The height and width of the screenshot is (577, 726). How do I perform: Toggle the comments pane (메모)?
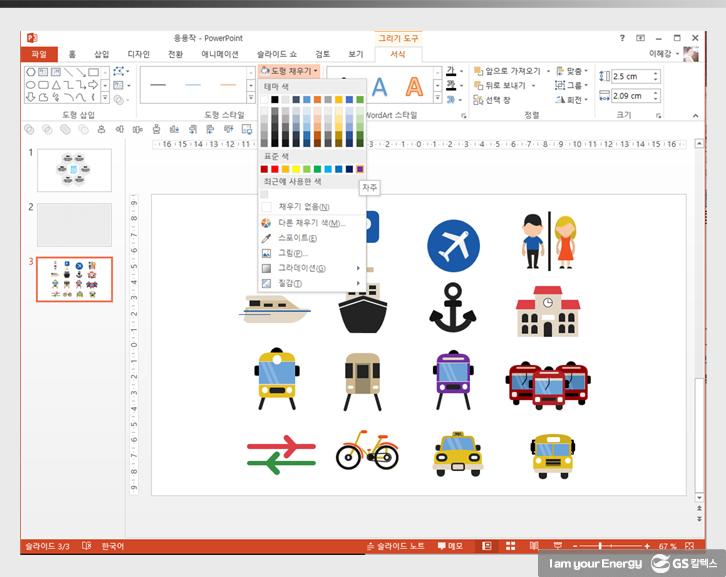pyautogui.click(x=450, y=546)
